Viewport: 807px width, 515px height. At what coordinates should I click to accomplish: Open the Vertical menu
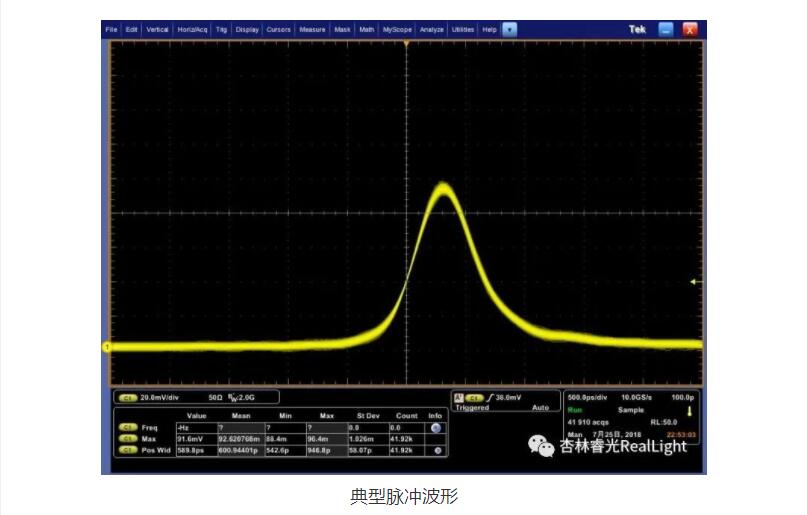(157, 30)
